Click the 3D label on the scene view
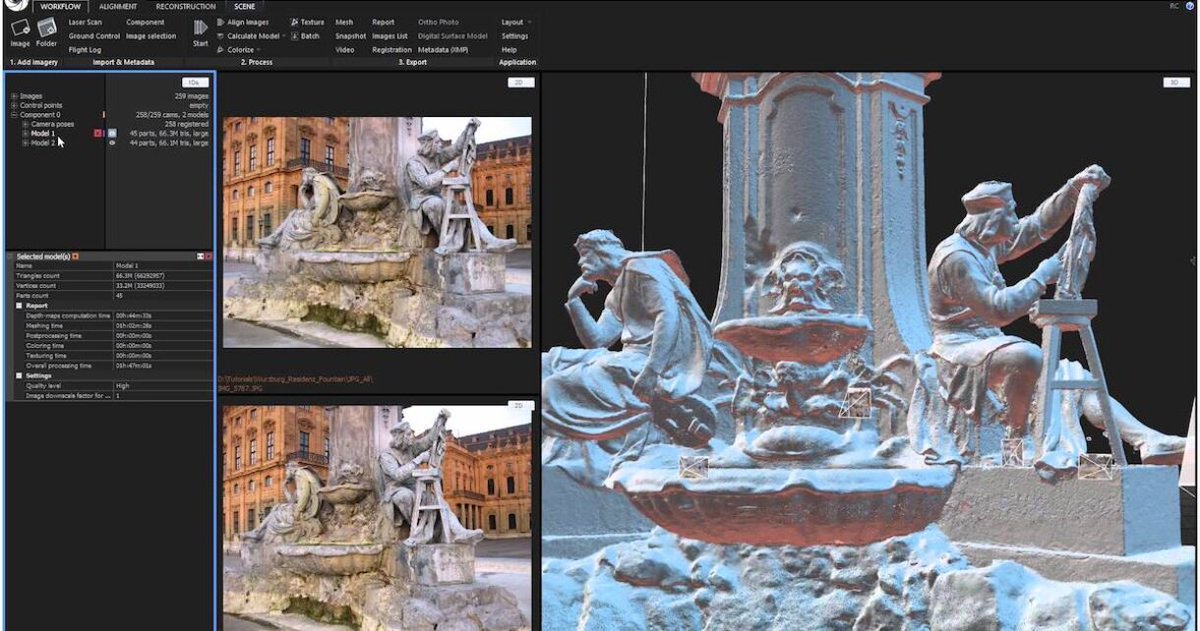 coord(1174,82)
